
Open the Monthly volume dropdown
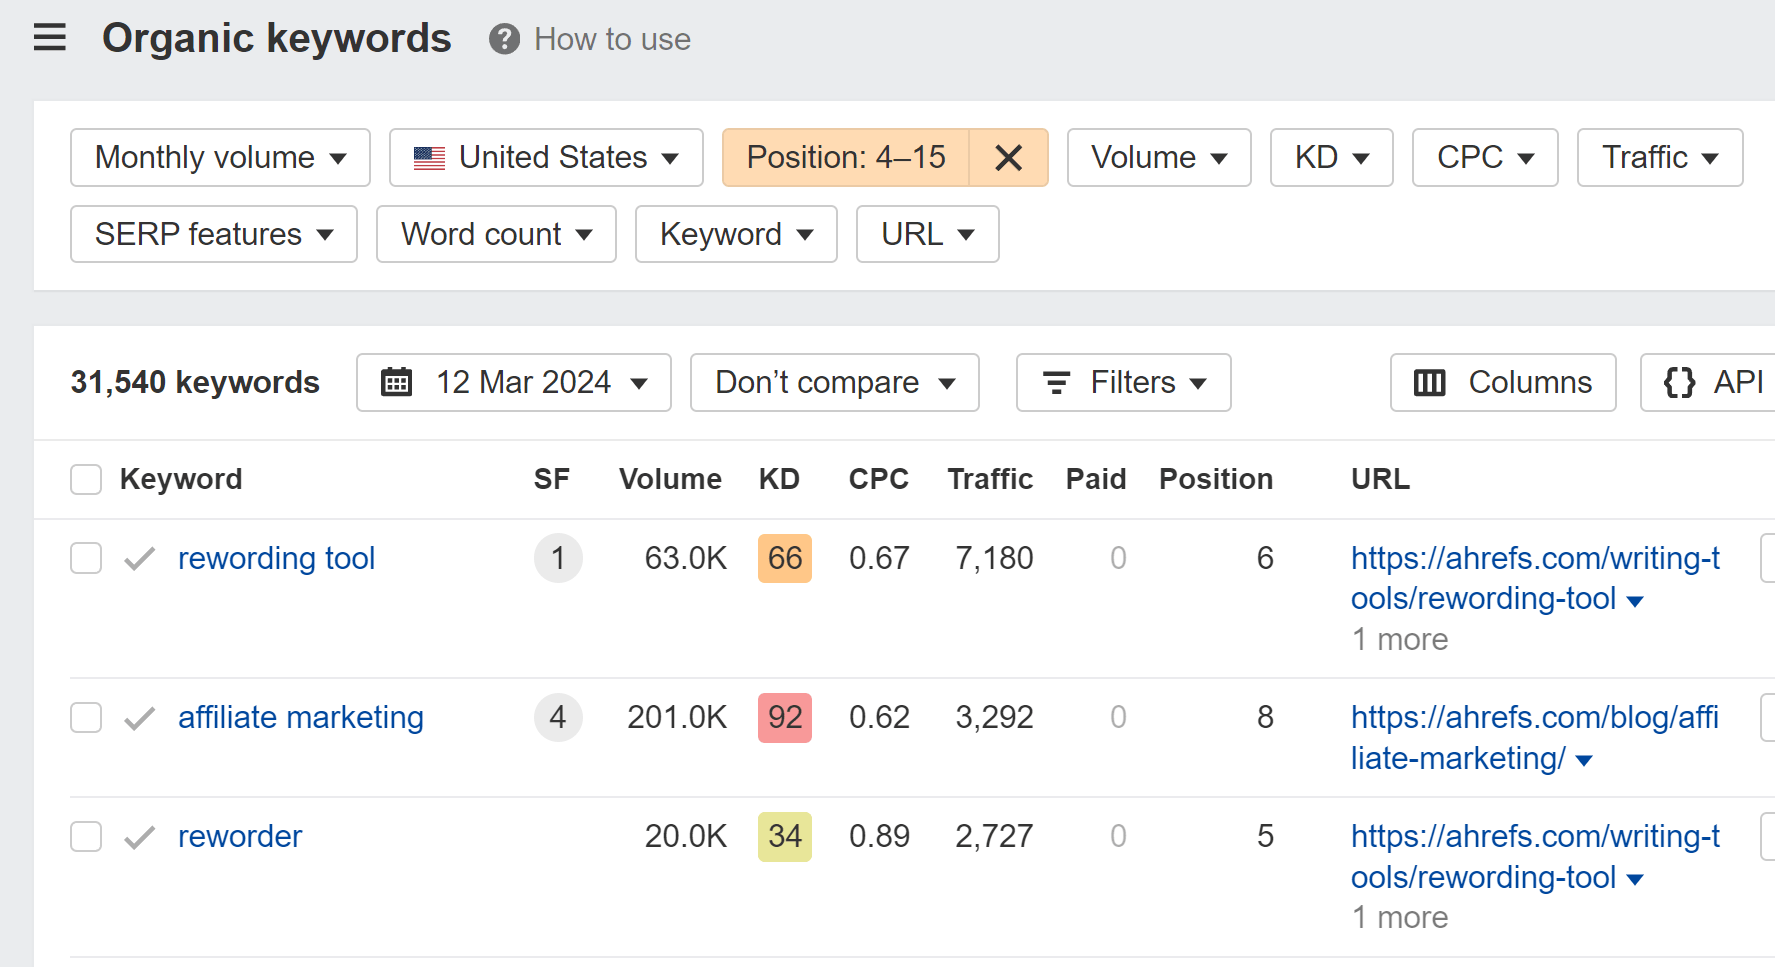tap(219, 157)
